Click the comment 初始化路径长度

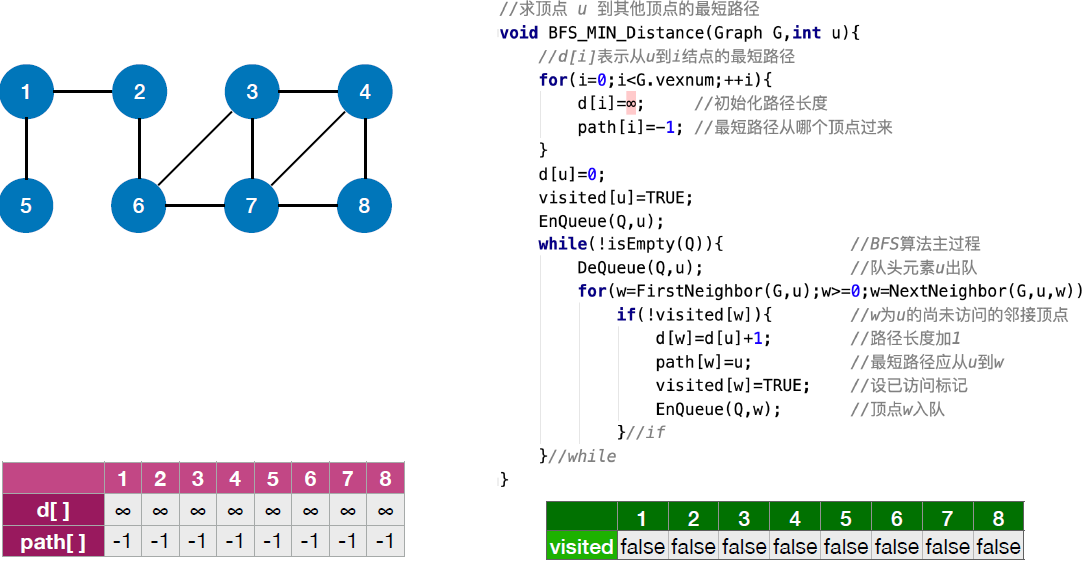point(761,103)
